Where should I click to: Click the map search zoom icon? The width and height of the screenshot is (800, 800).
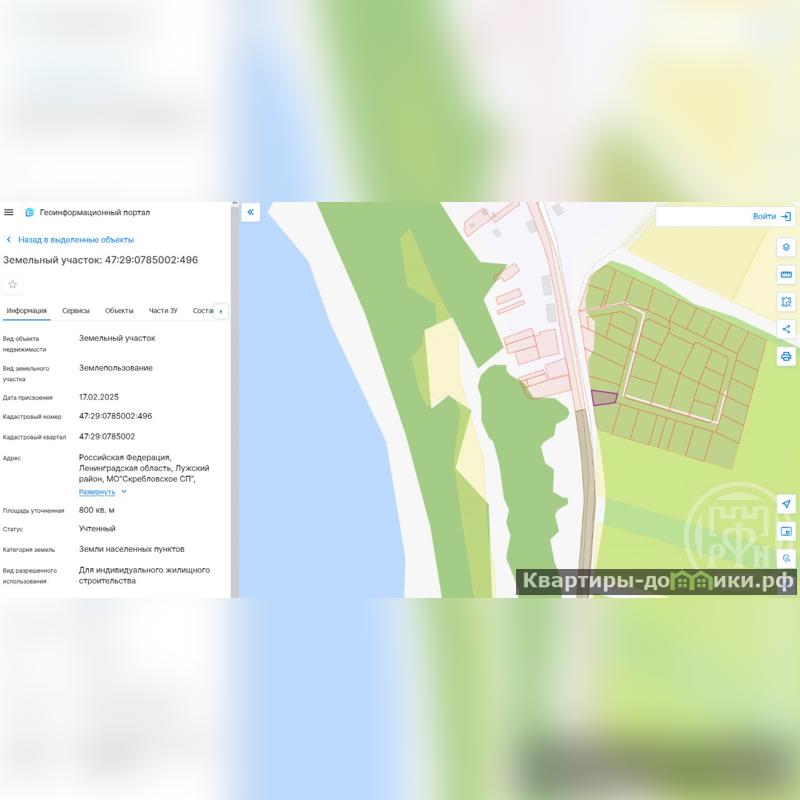coord(786,558)
